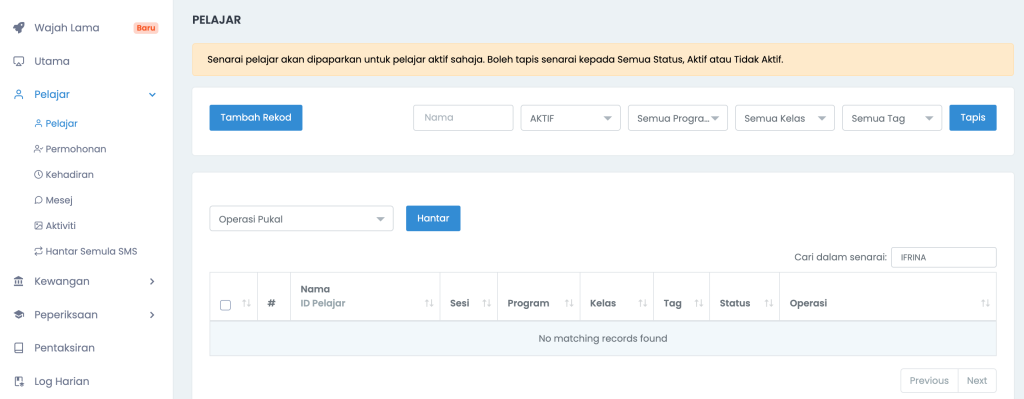
Task: Click the Tambah Rekod button
Action: 256,118
